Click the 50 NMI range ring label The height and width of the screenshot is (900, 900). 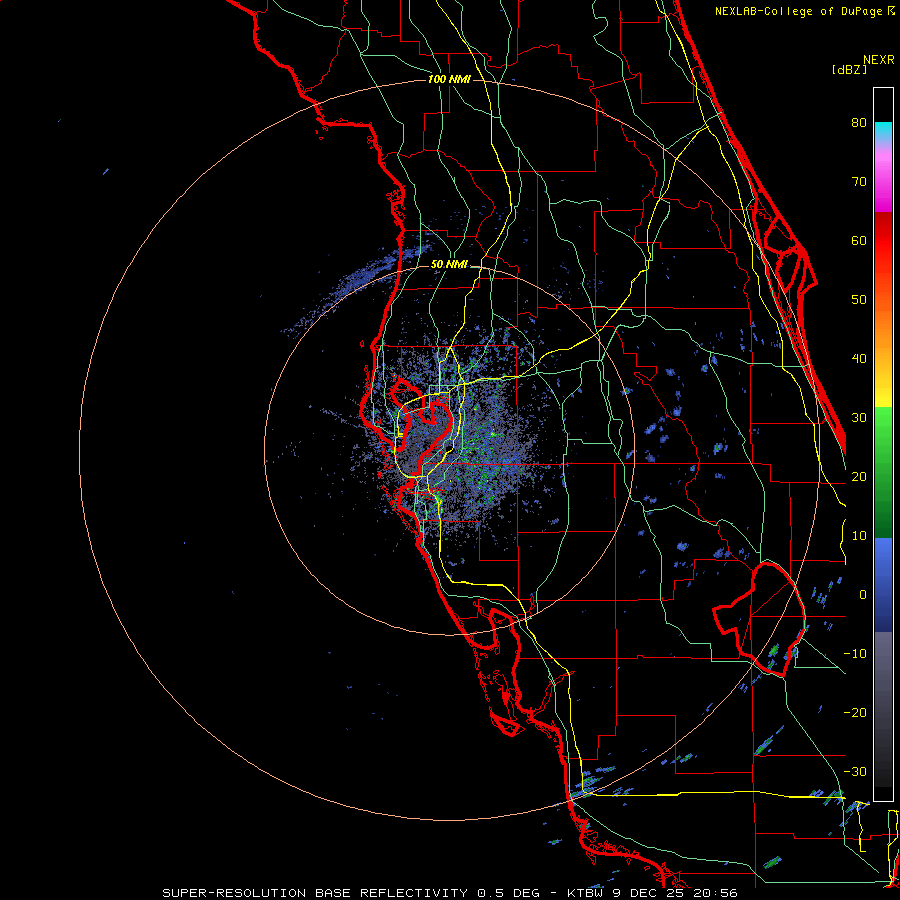click(449, 264)
